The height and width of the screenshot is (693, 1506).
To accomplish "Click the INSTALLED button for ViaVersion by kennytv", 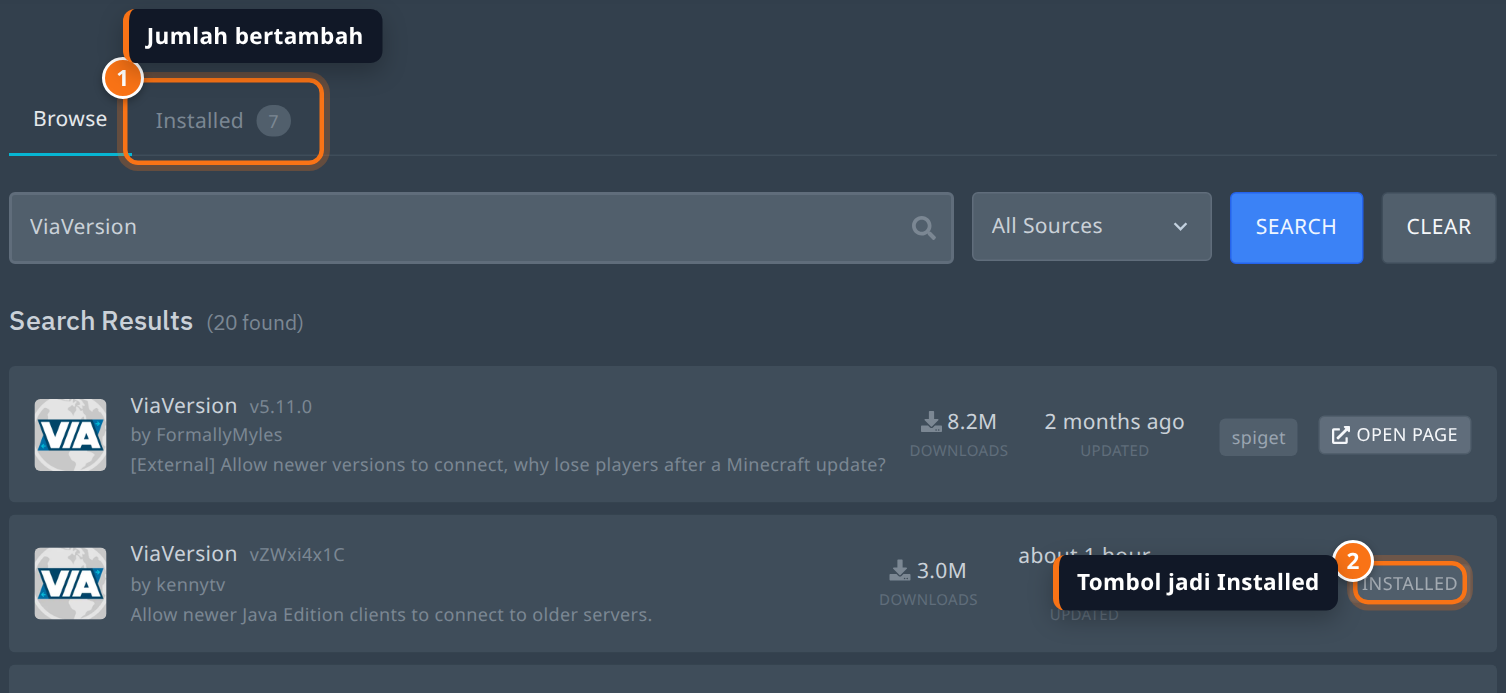I will tap(1410, 583).
